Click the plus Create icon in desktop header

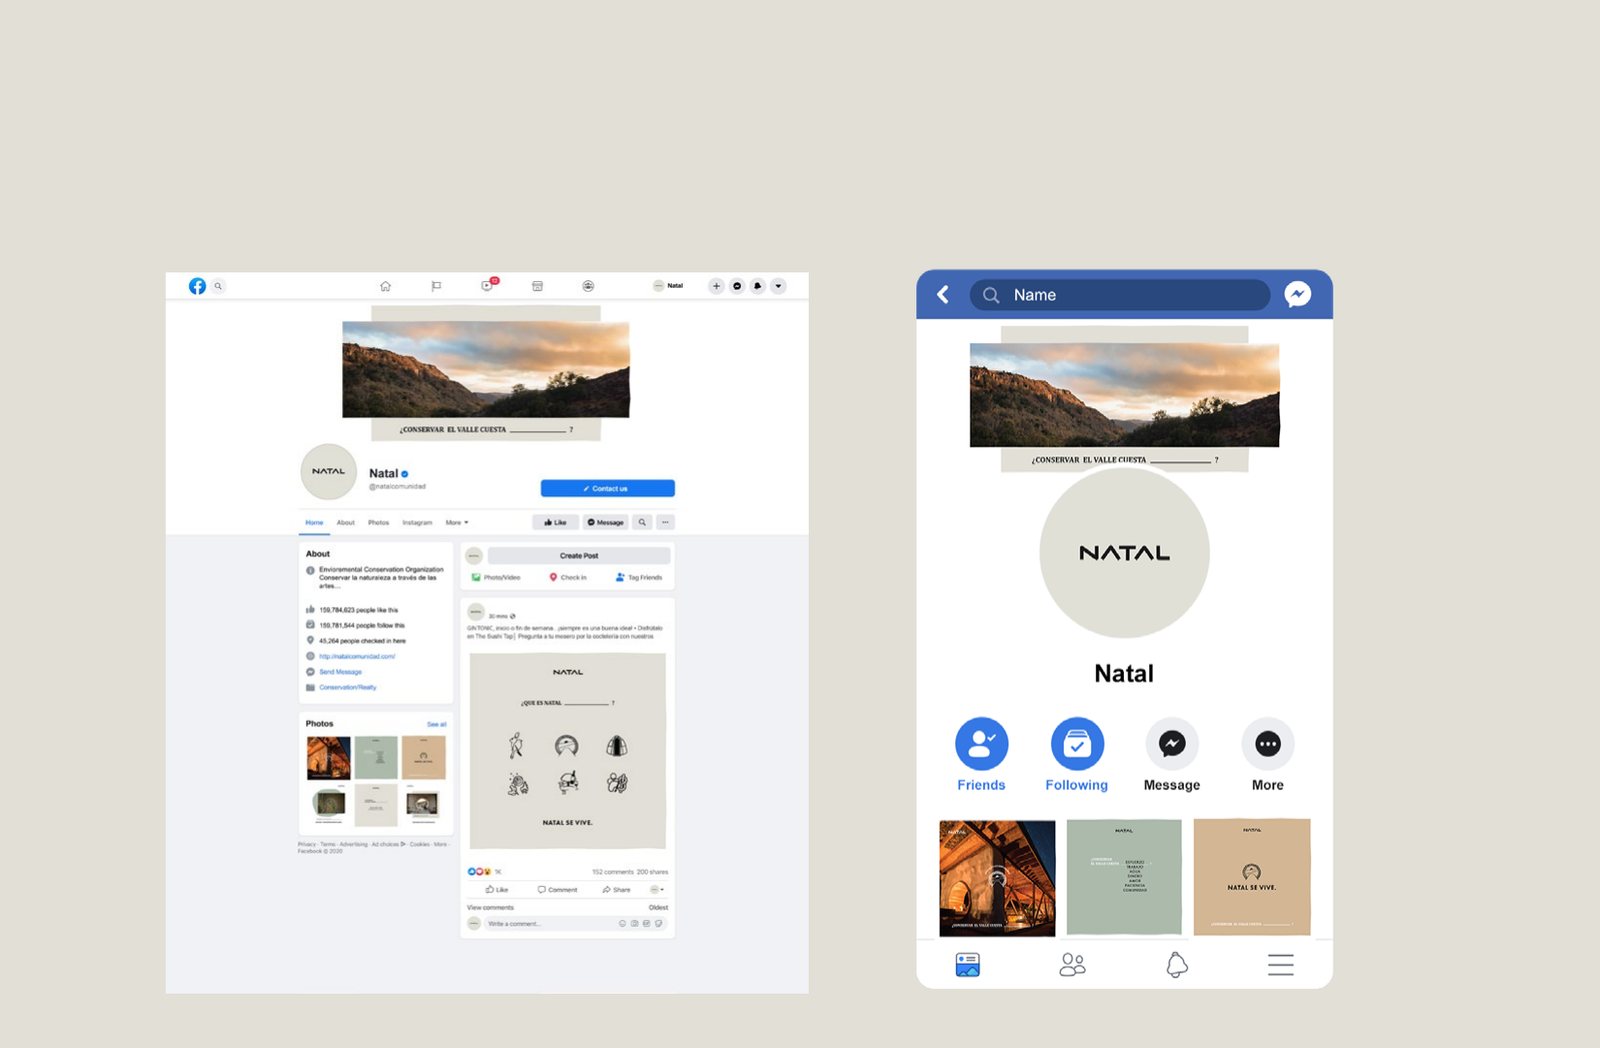(x=716, y=286)
